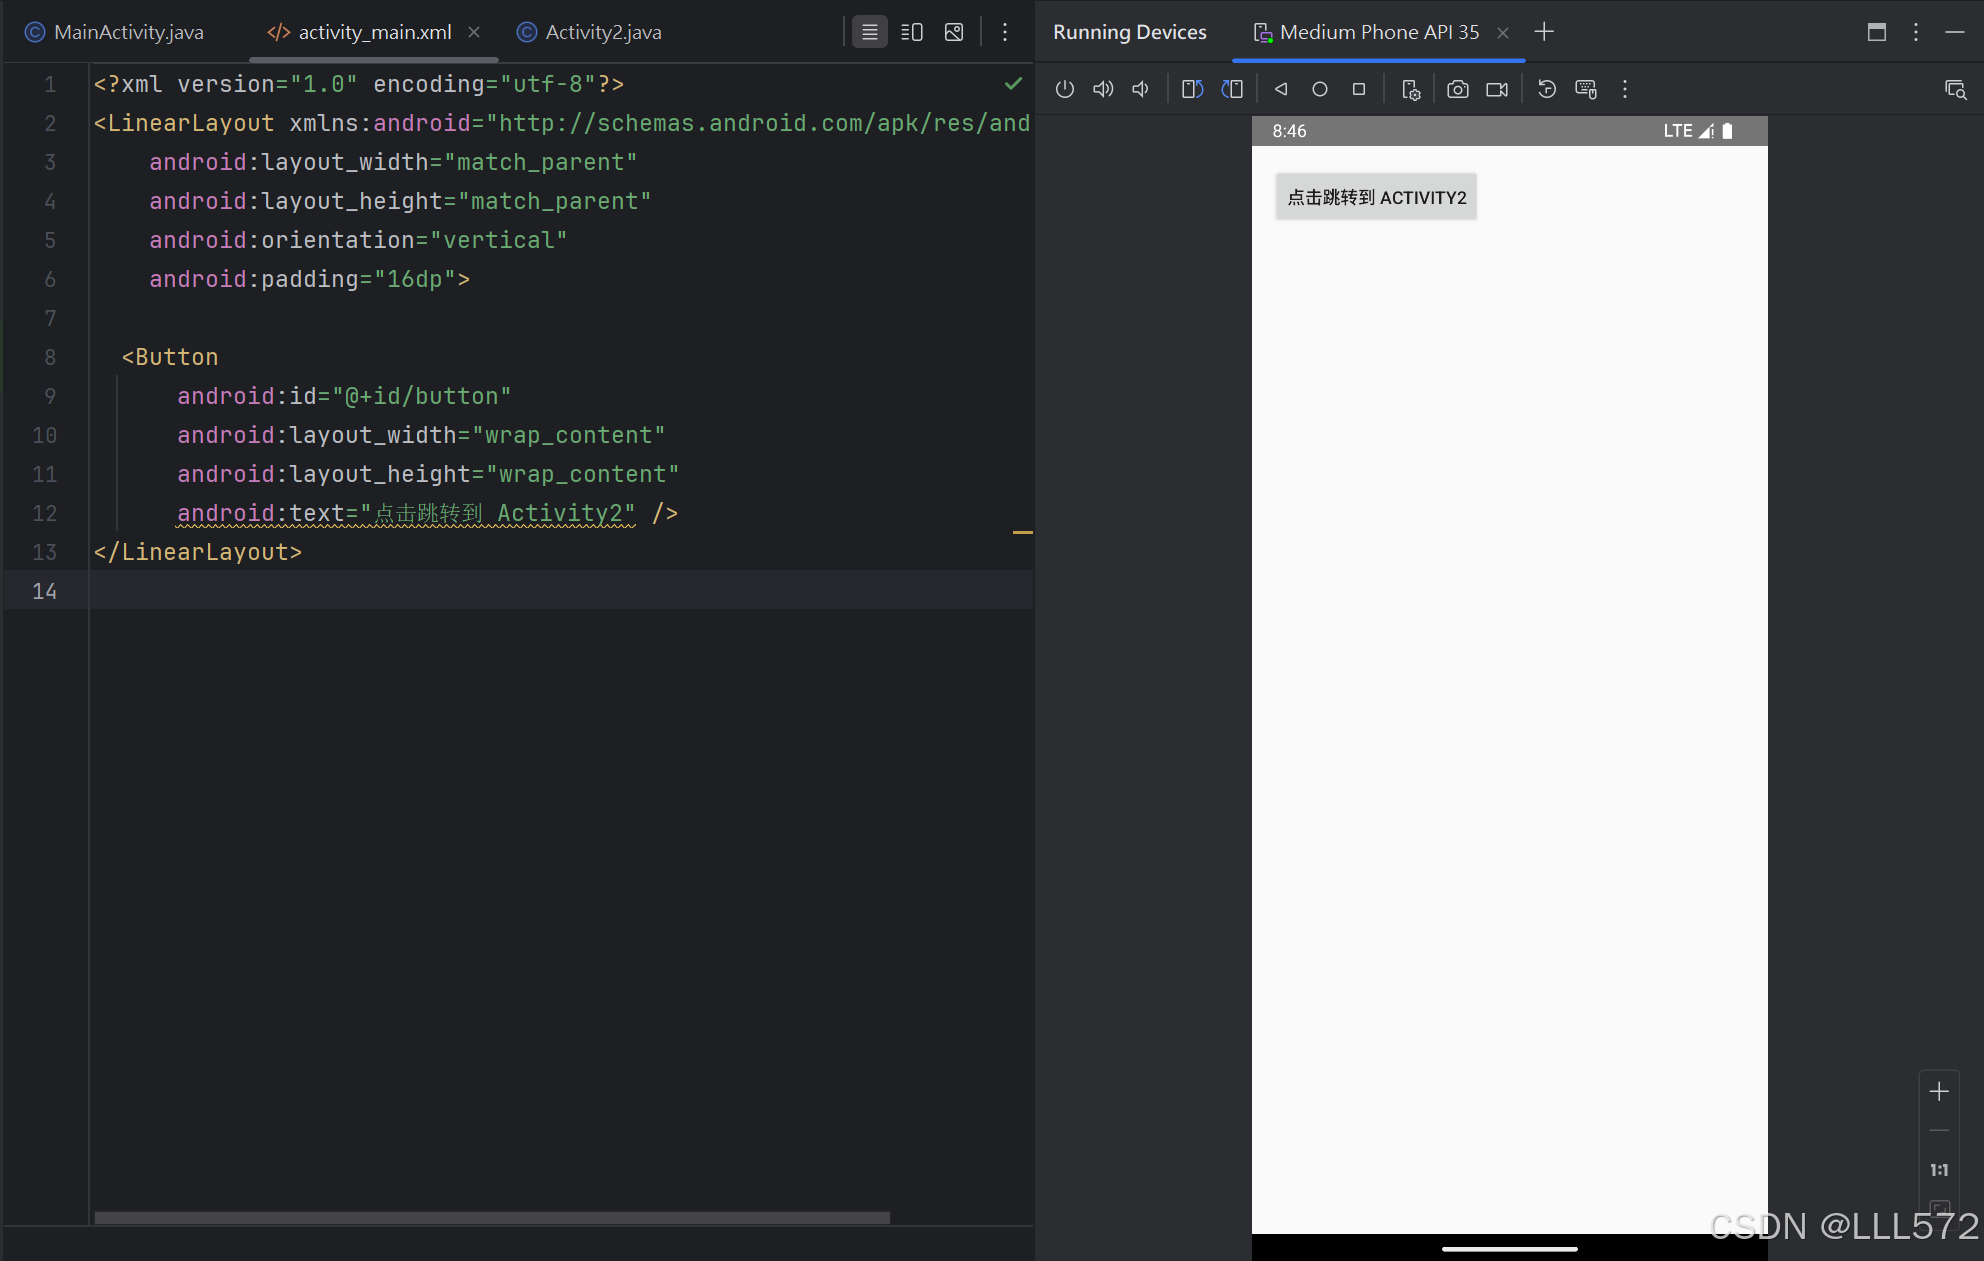Switch editor to Split view

(912, 32)
